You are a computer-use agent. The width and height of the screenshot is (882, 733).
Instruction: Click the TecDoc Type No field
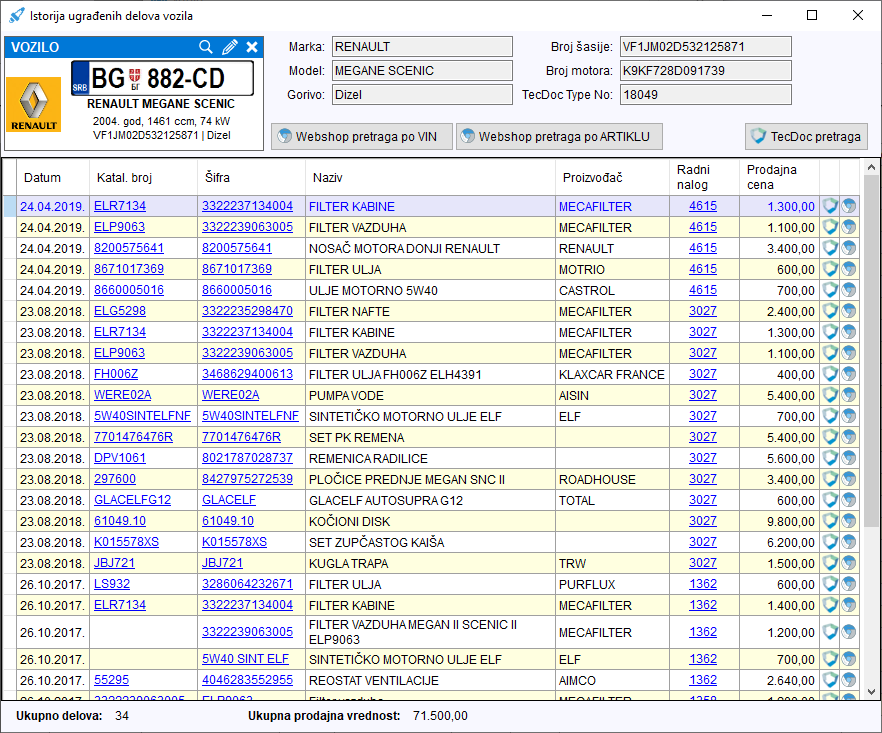[x=705, y=95]
